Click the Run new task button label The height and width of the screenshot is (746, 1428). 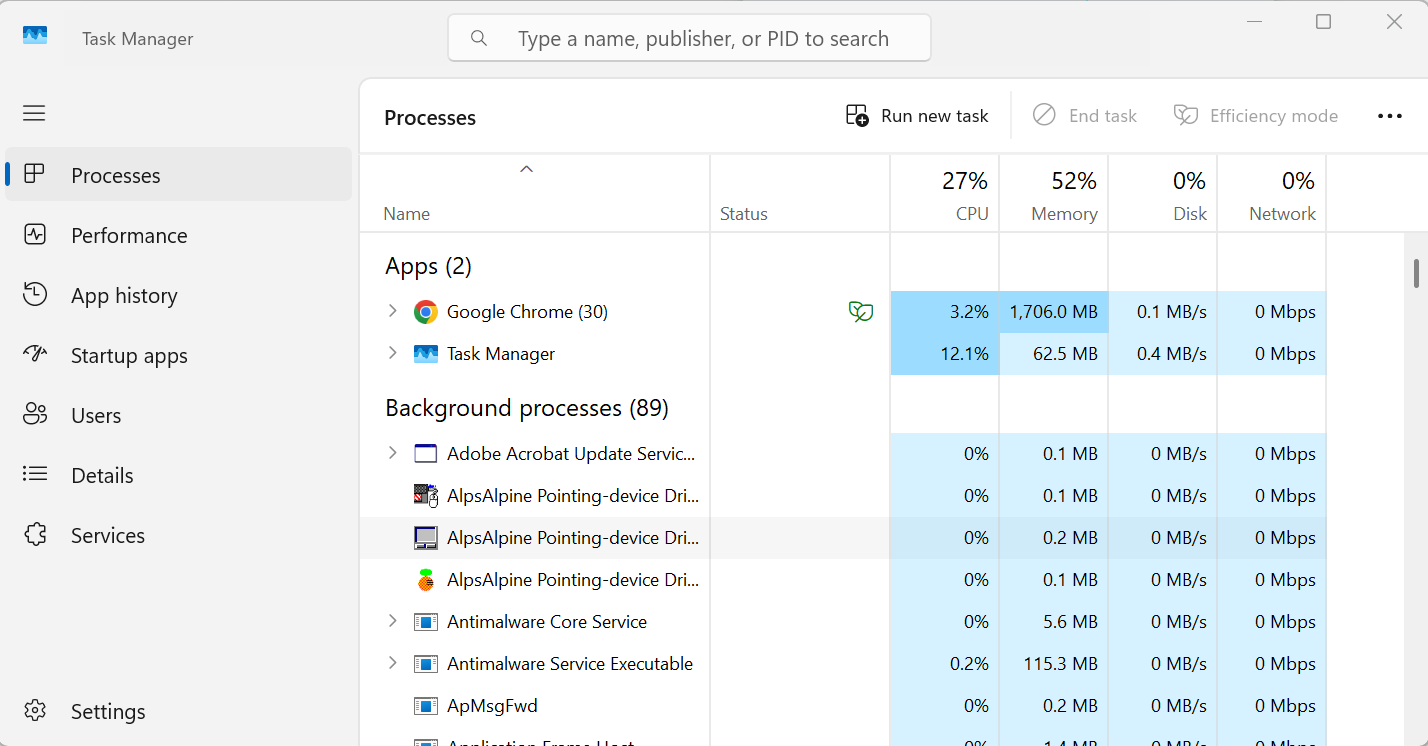coord(934,116)
